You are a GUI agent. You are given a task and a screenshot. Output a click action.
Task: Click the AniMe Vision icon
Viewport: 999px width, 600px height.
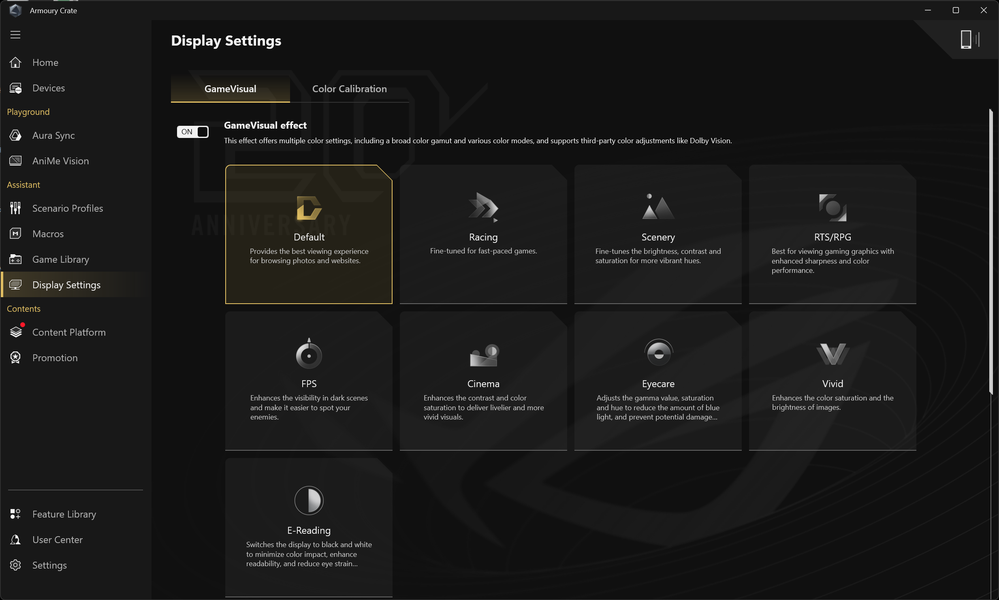tap(15, 161)
